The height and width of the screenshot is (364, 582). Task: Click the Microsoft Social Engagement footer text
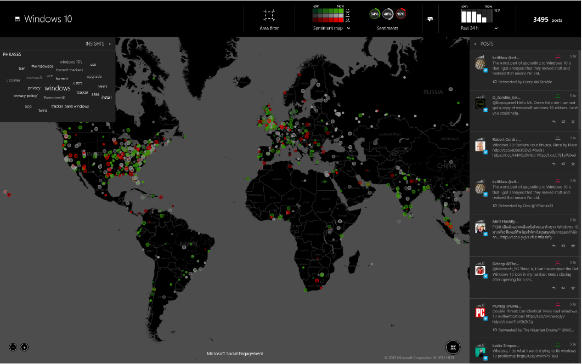point(235,354)
